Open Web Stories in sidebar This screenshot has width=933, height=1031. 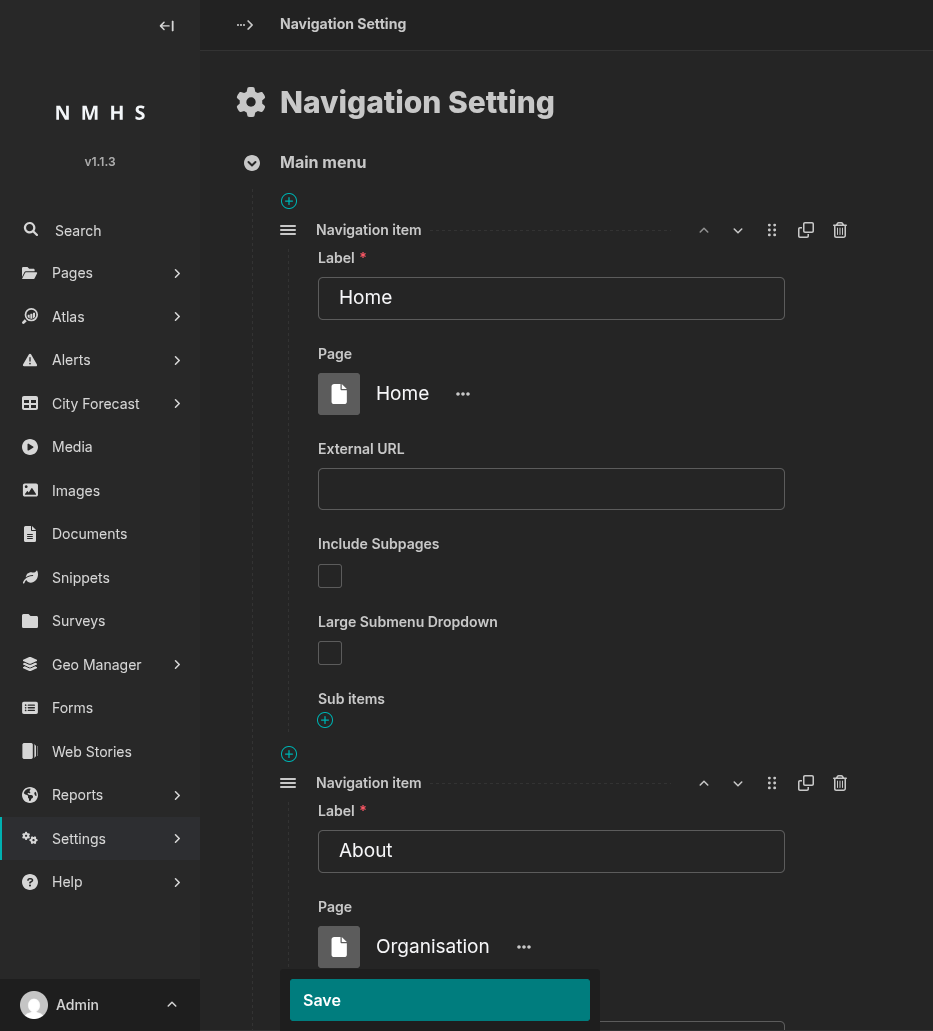100,752
